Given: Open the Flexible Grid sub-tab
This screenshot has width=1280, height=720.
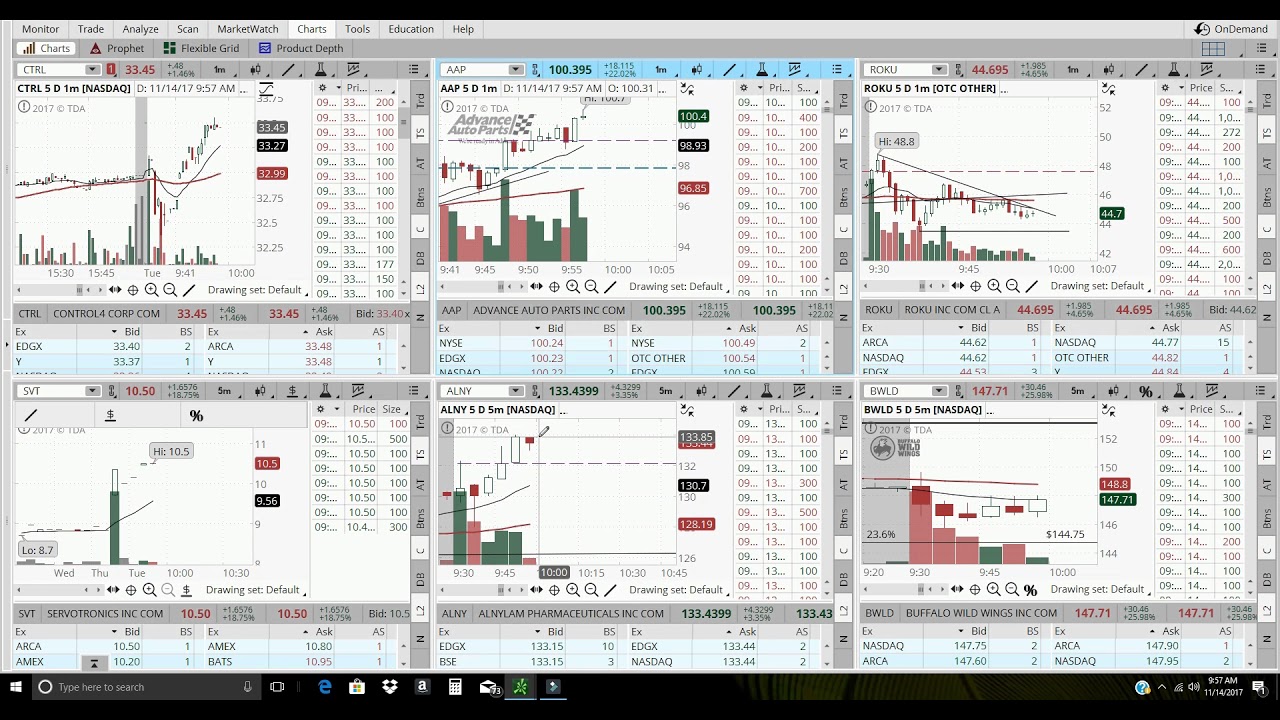Looking at the screenshot, I should click(201, 48).
